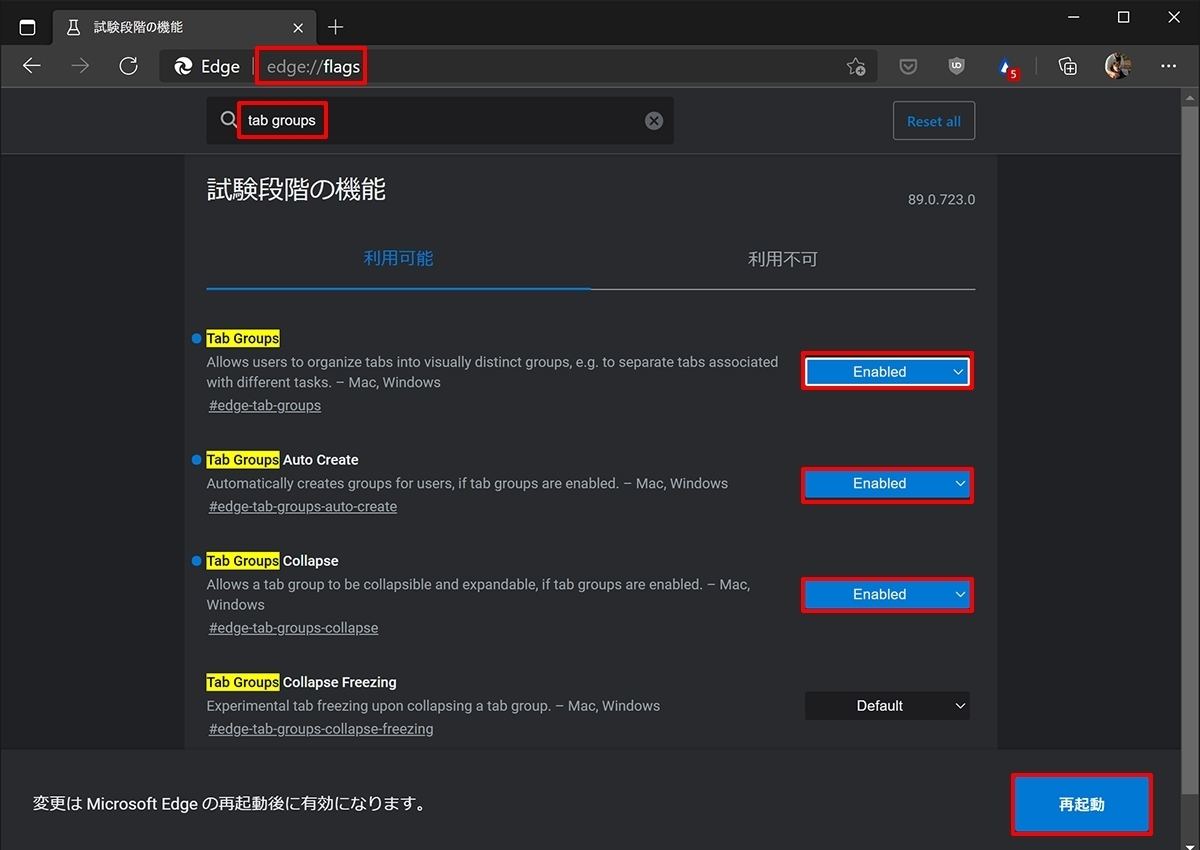Image resolution: width=1200 pixels, height=850 pixels.
Task: Click the version number 89.0.723.0
Action: [941, 200]
